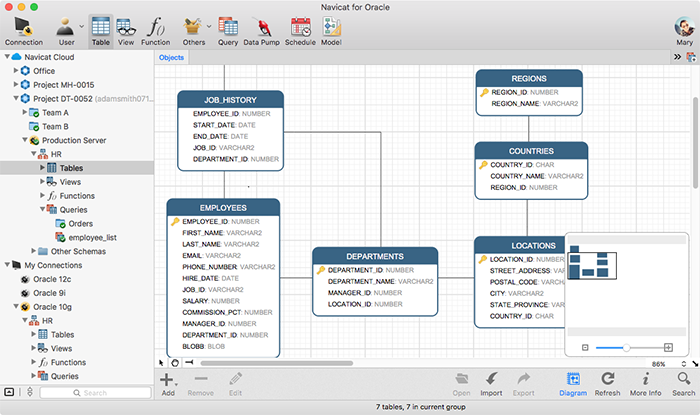700x415 pixels.
Task: Collapse the Oracle 10g node
Action: (x=16, y=306)
